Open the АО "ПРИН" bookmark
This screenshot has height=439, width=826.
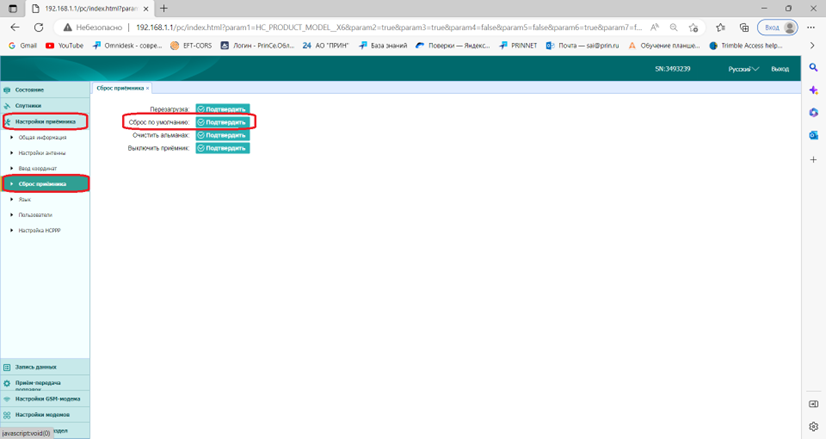tap(326, 46)
